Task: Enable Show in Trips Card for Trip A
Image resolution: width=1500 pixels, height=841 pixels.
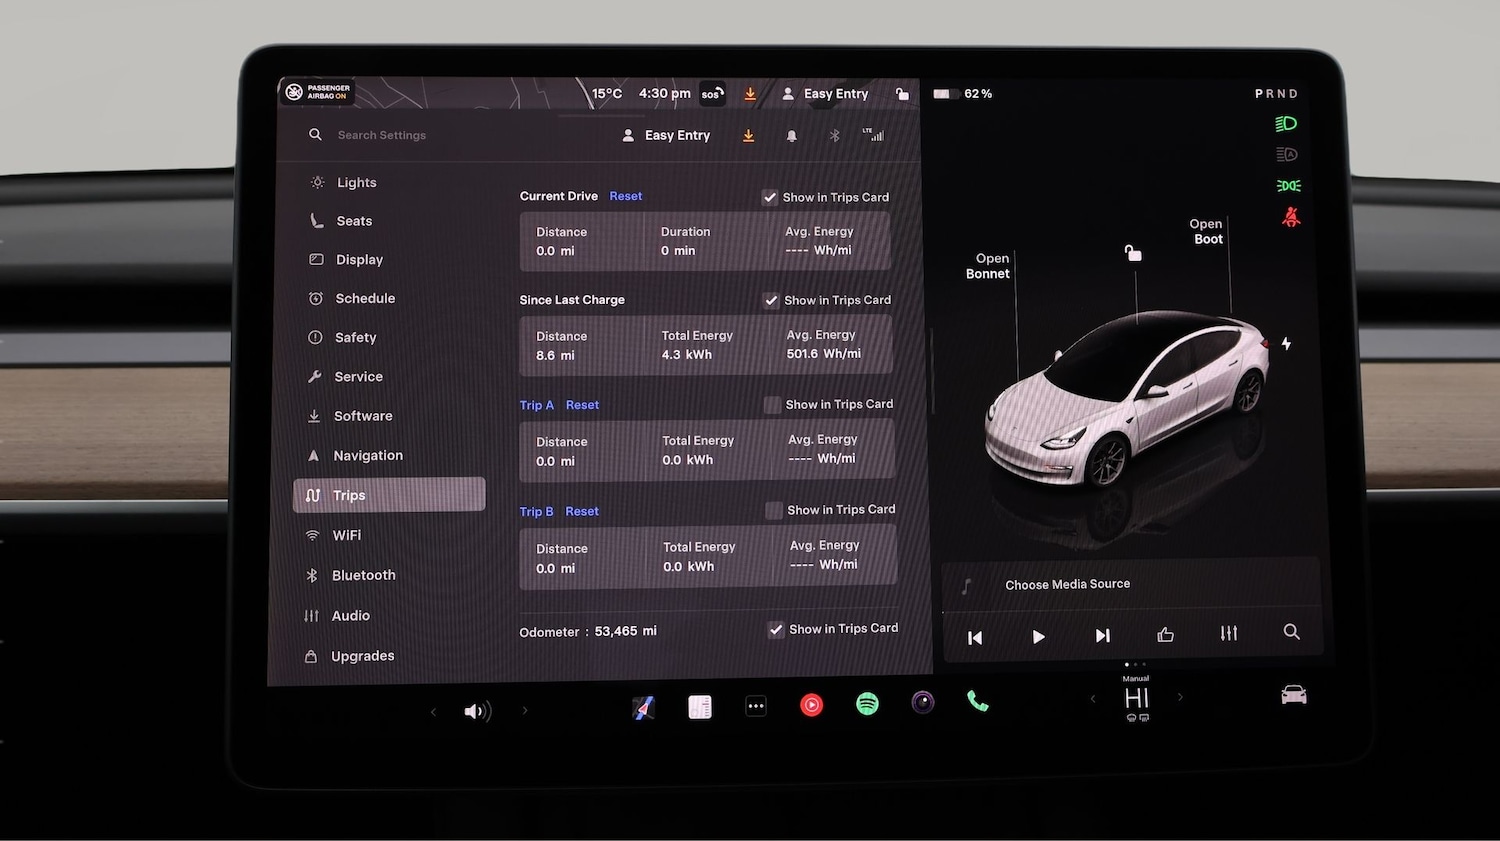Action: [x=772, y=404]
